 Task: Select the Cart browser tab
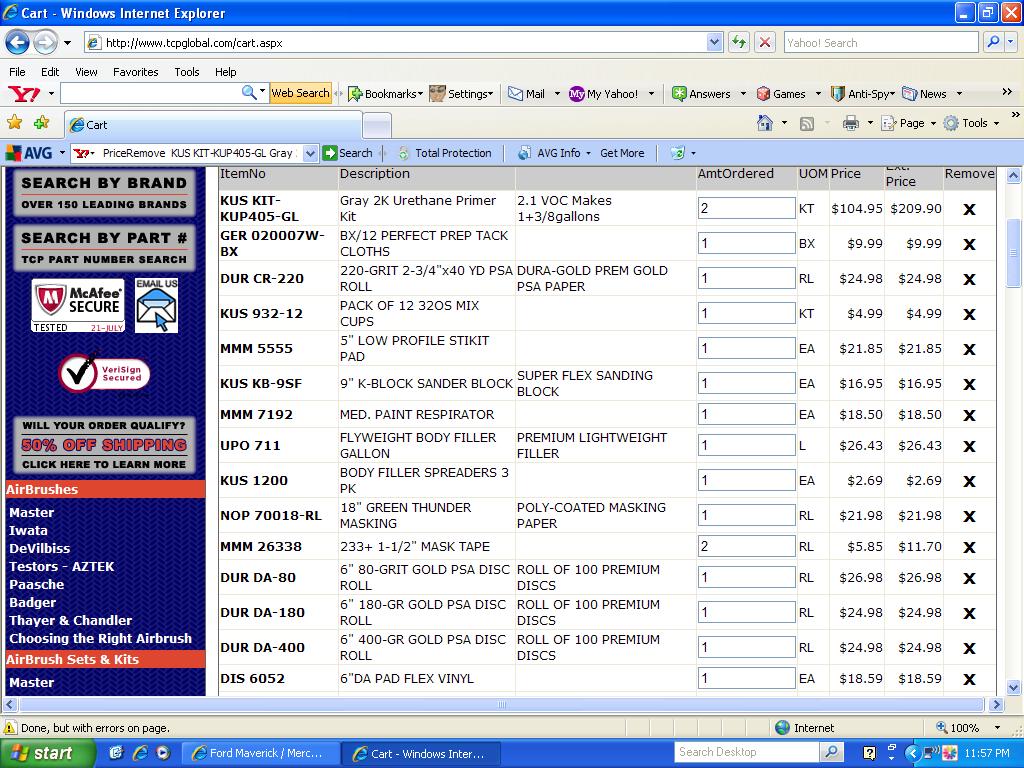click(x=212, y=124)
